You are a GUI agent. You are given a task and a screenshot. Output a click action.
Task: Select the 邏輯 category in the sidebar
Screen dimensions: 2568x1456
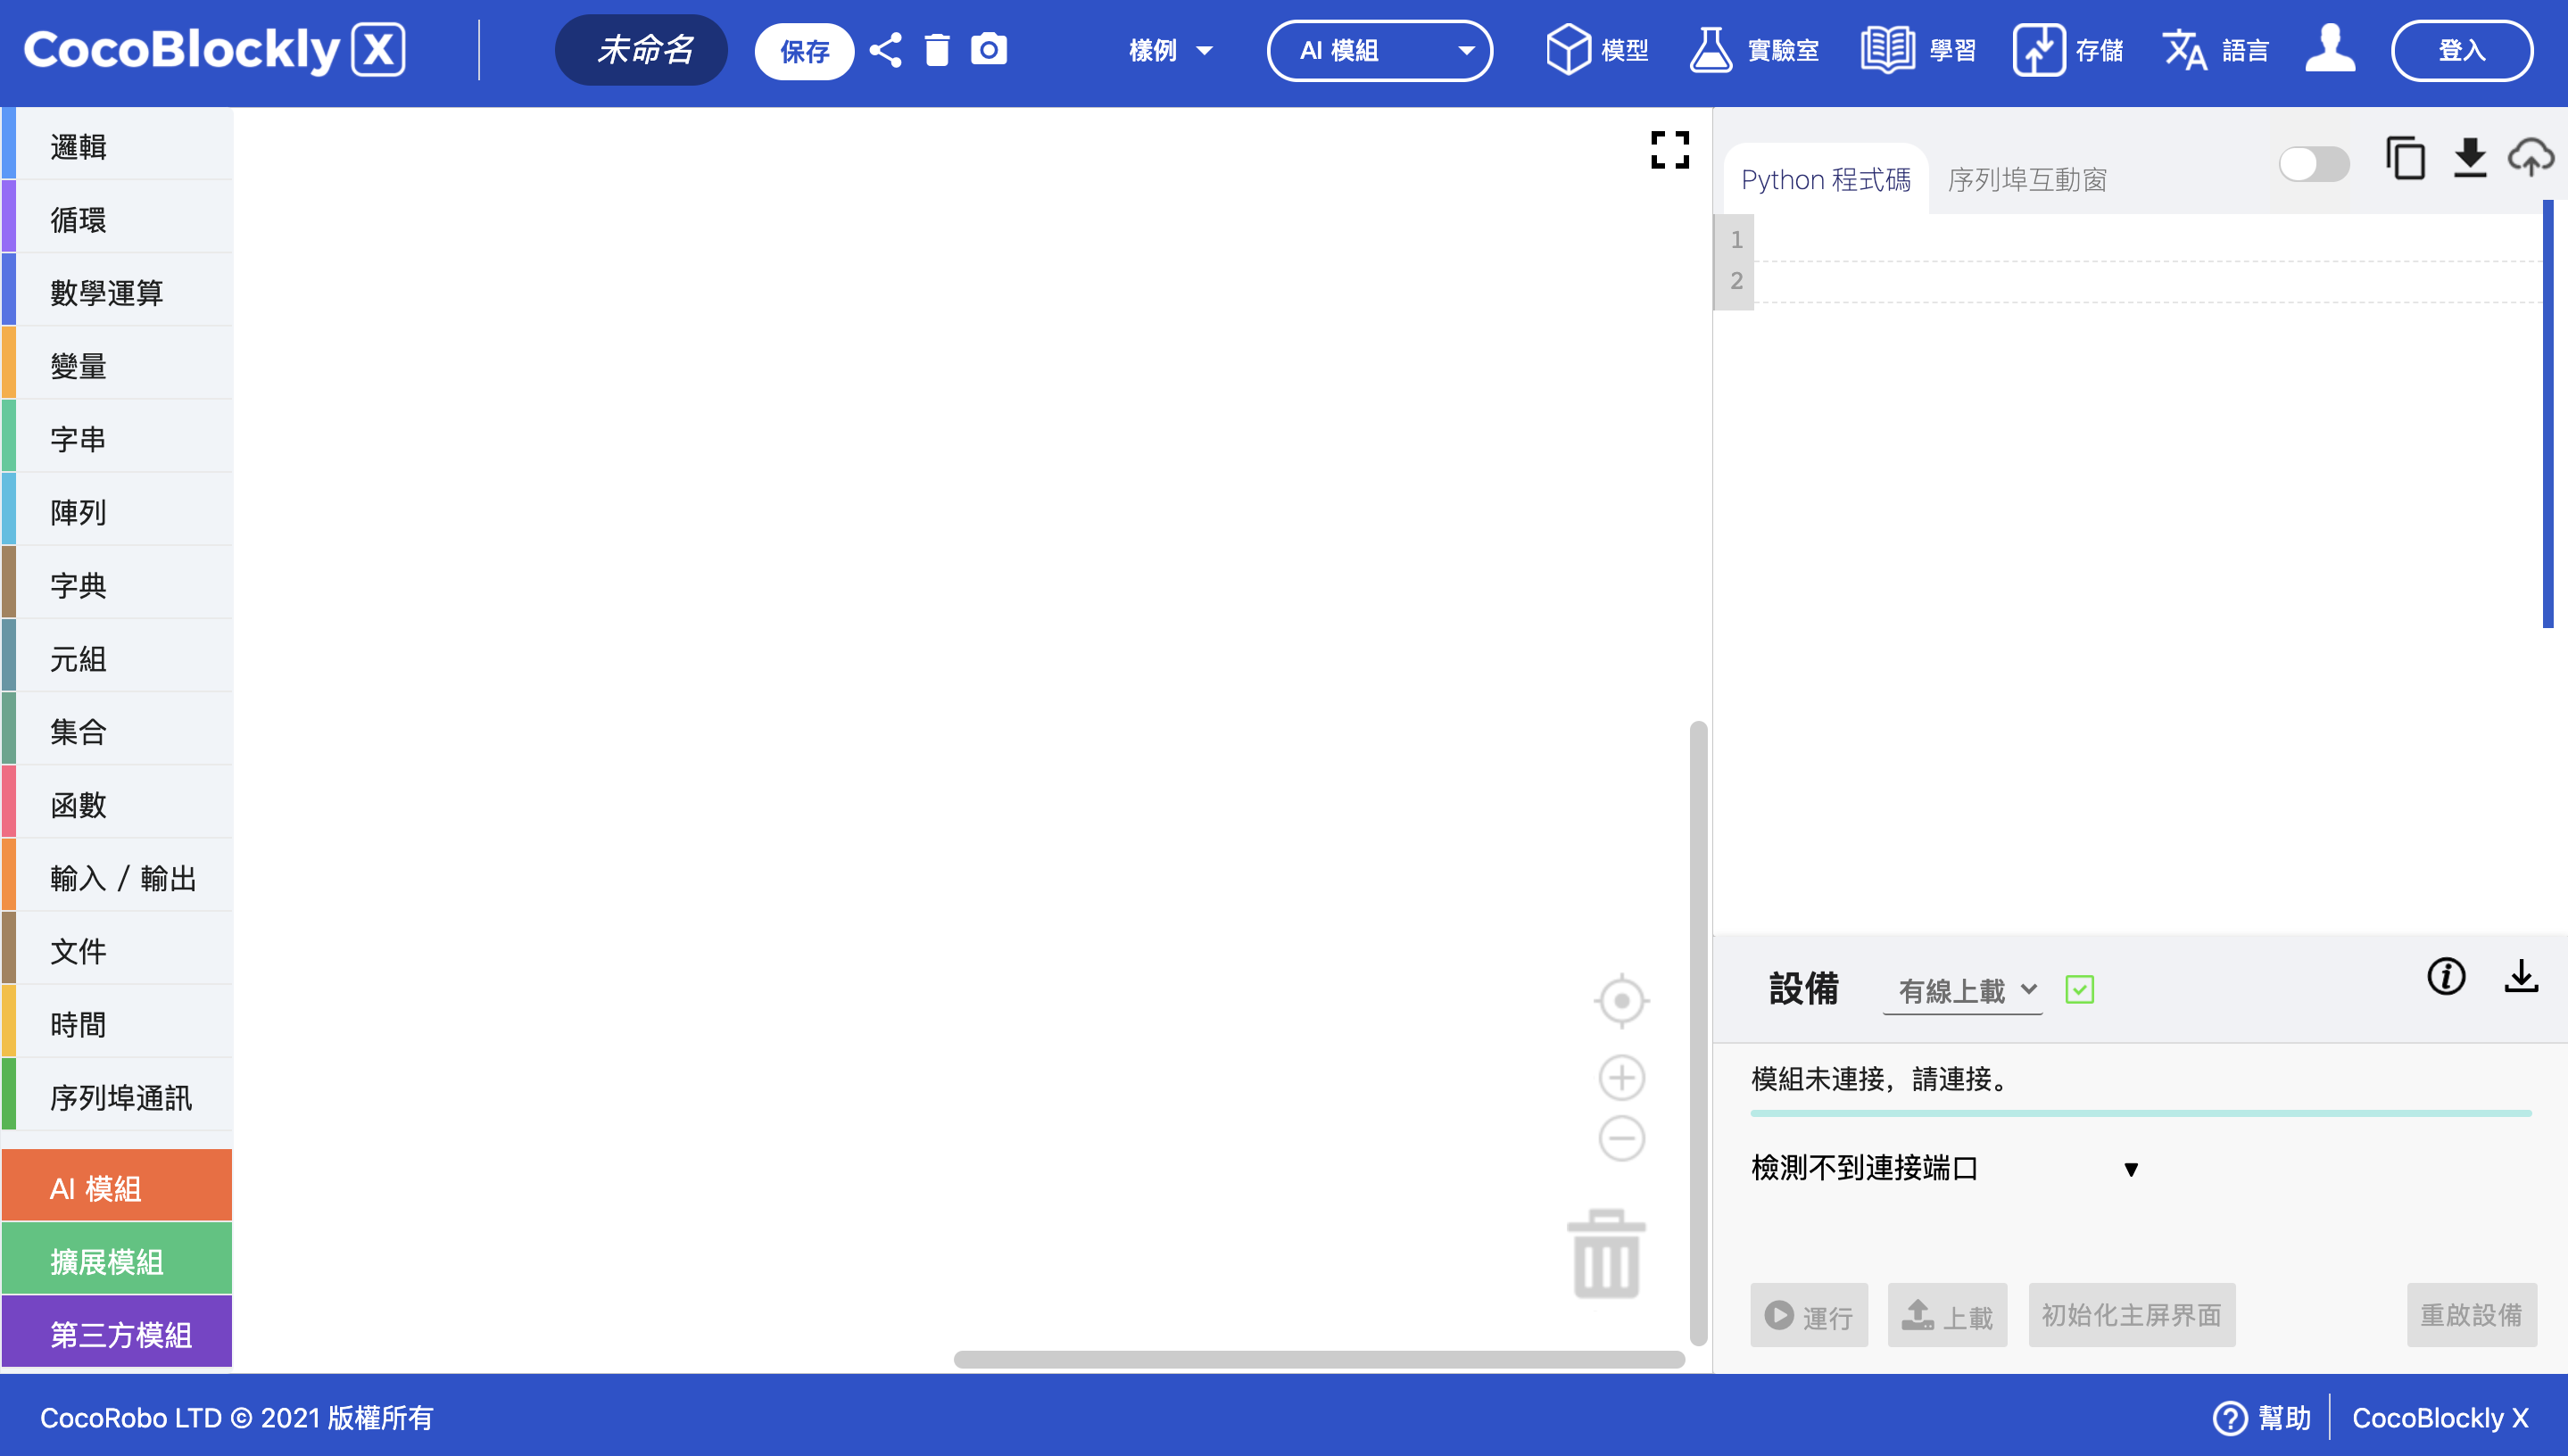pos(78,146)
